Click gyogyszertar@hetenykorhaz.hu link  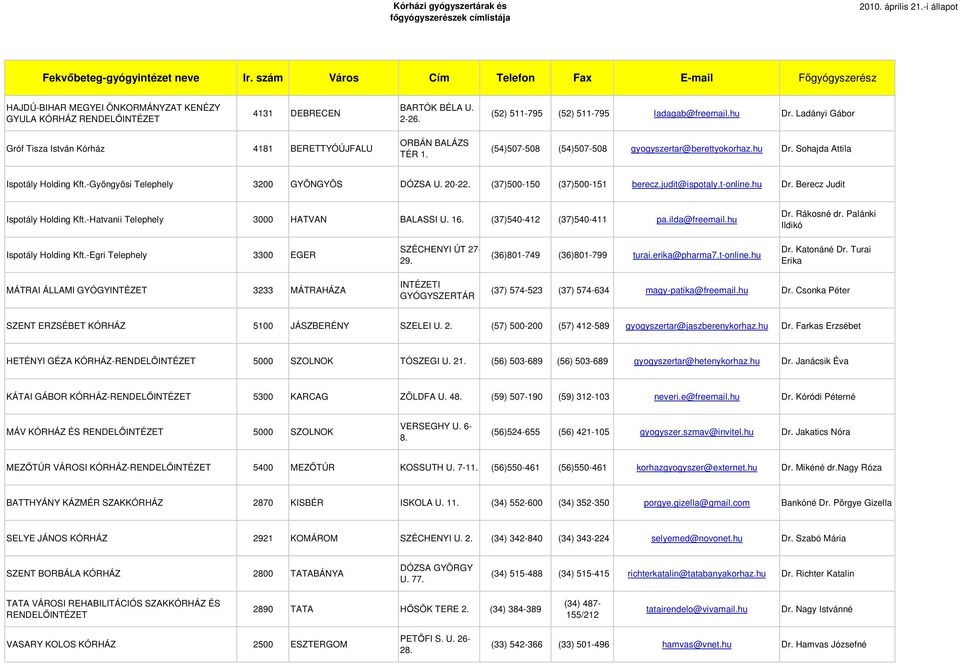point(696,361)
